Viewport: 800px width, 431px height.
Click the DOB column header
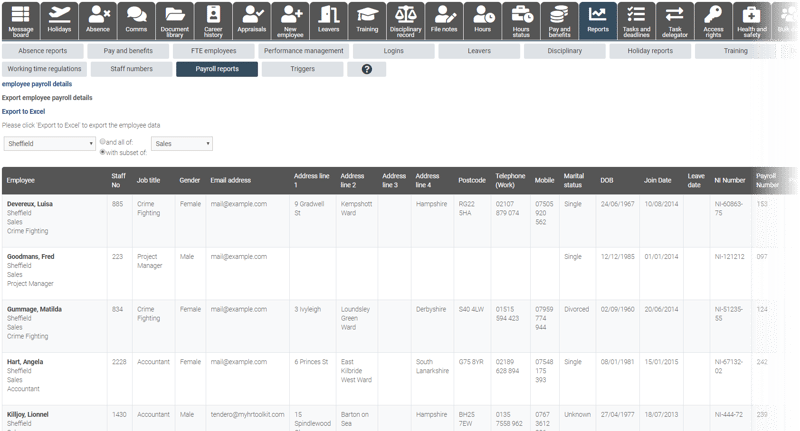point(607,180)
